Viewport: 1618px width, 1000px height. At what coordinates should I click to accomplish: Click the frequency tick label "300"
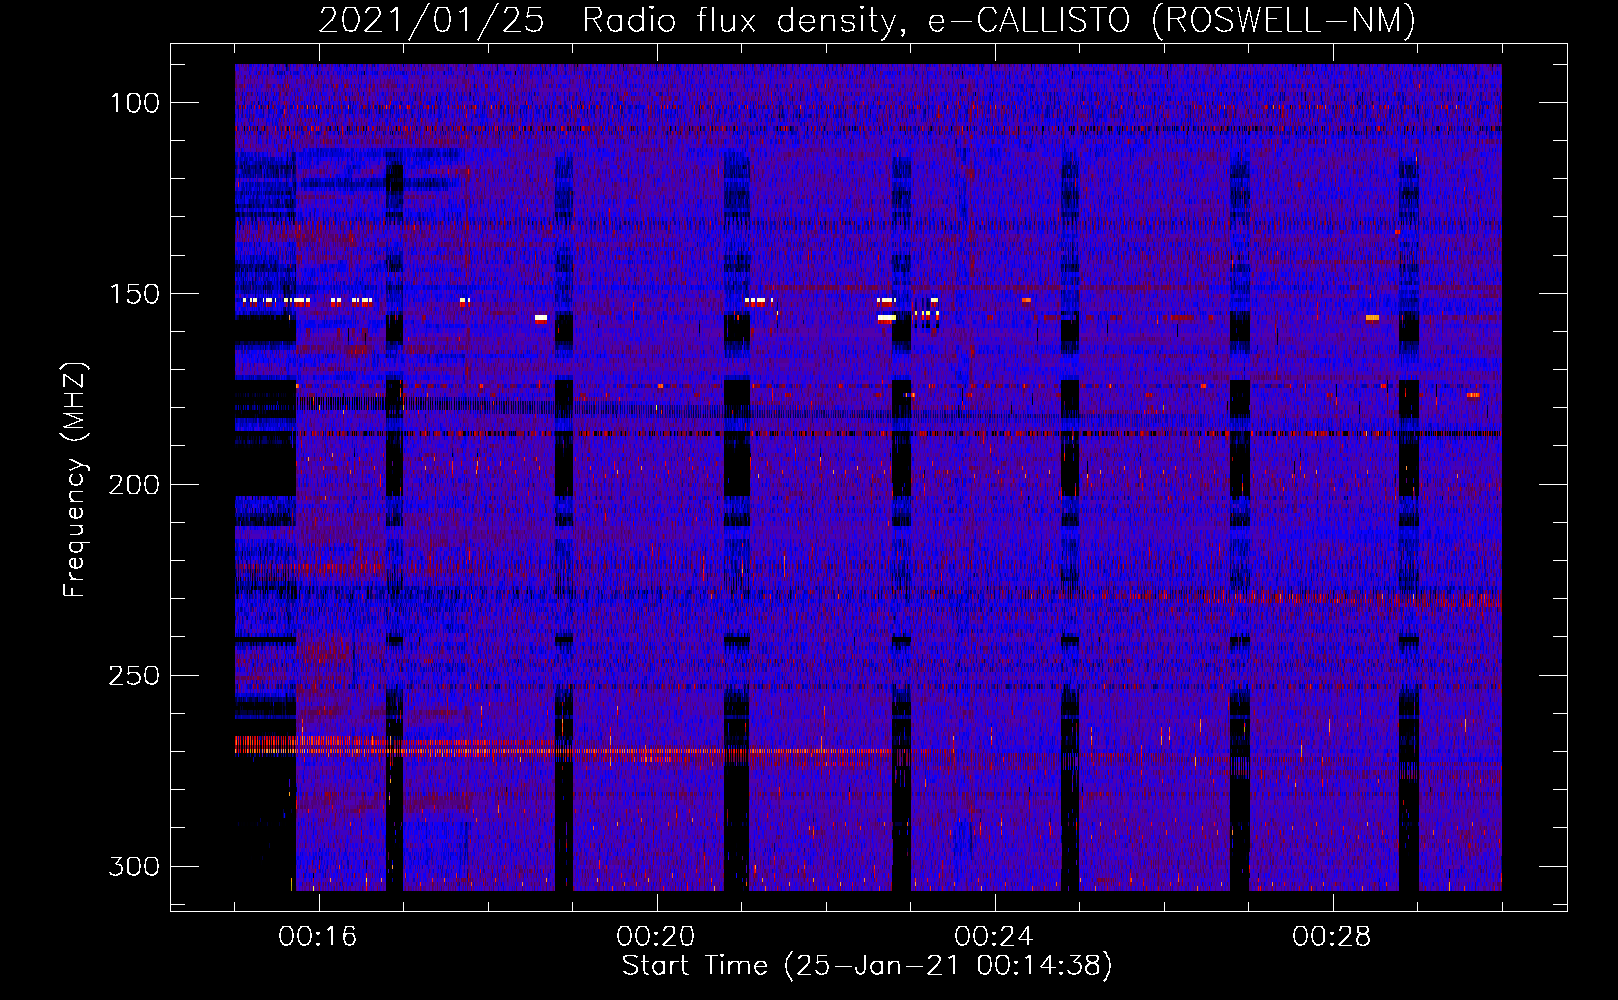click(134, 866)
